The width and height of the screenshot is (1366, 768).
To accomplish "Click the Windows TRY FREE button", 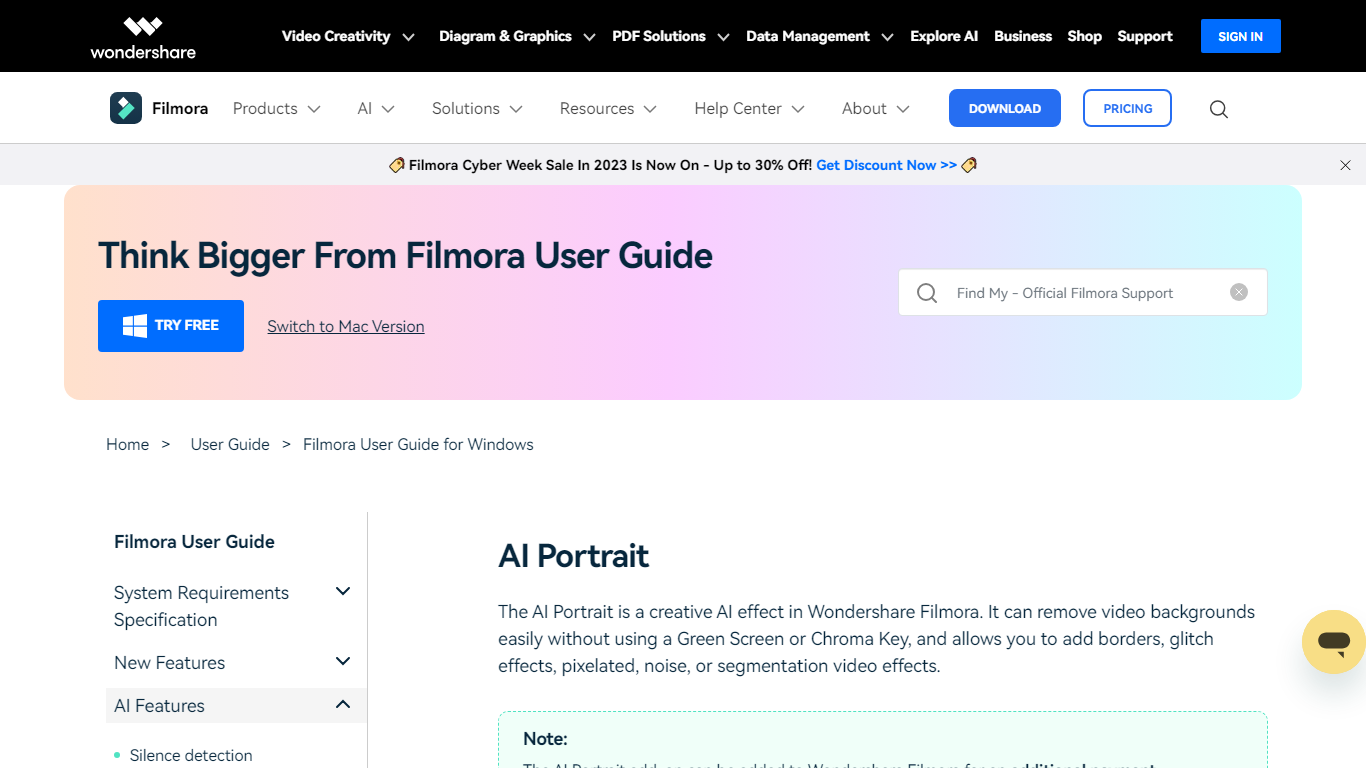I will coord(171,326).
